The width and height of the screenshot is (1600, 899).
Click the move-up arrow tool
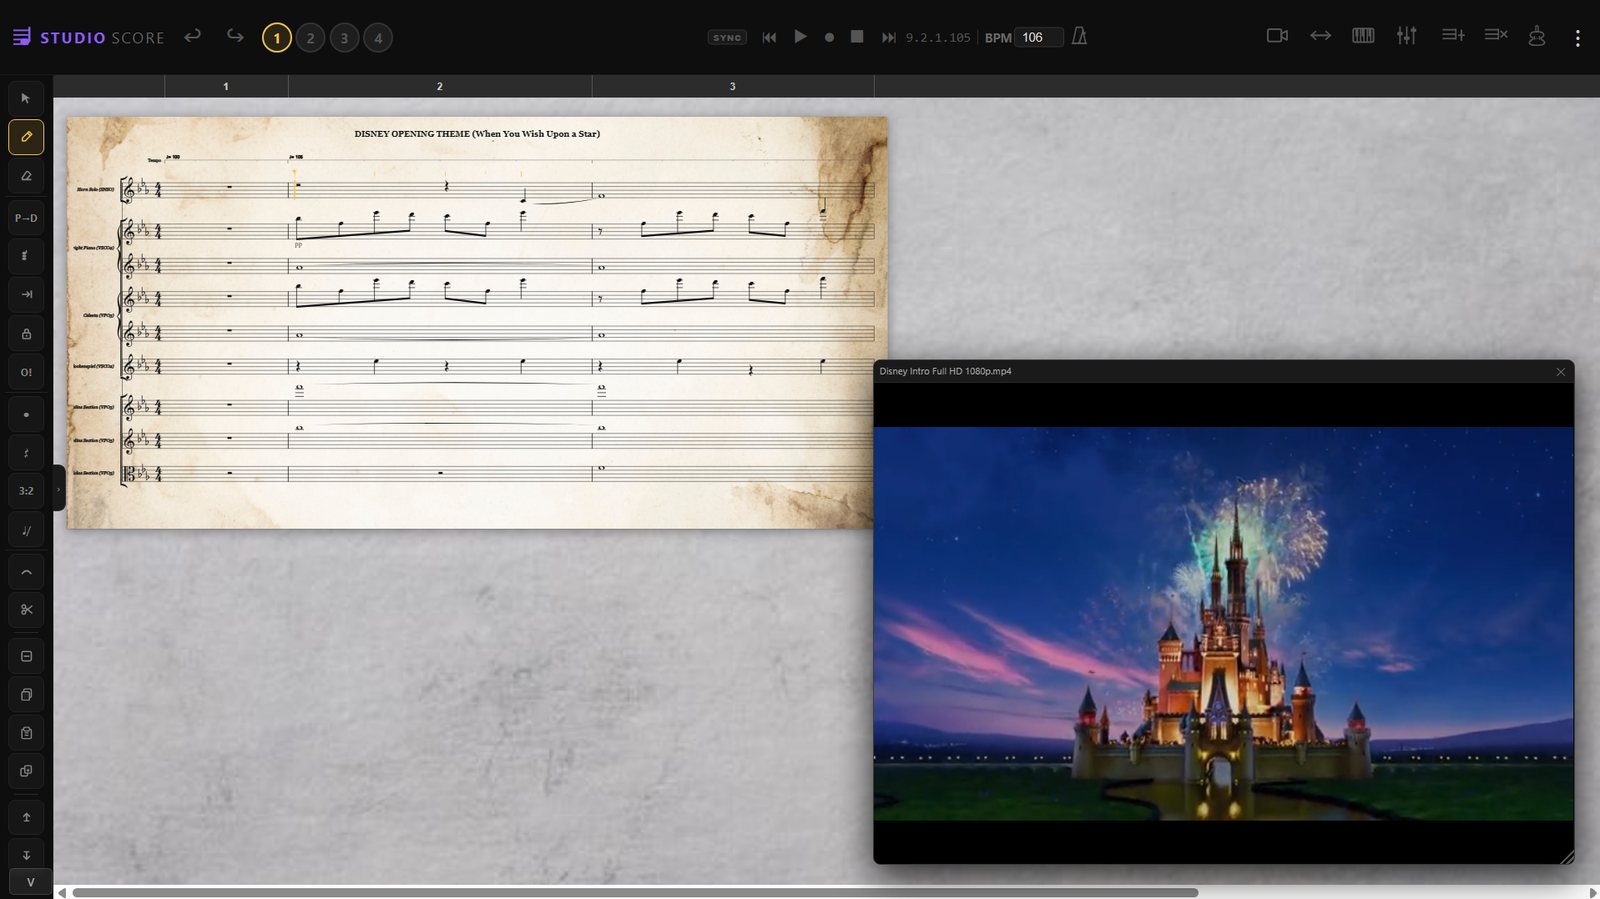(26, 817)
